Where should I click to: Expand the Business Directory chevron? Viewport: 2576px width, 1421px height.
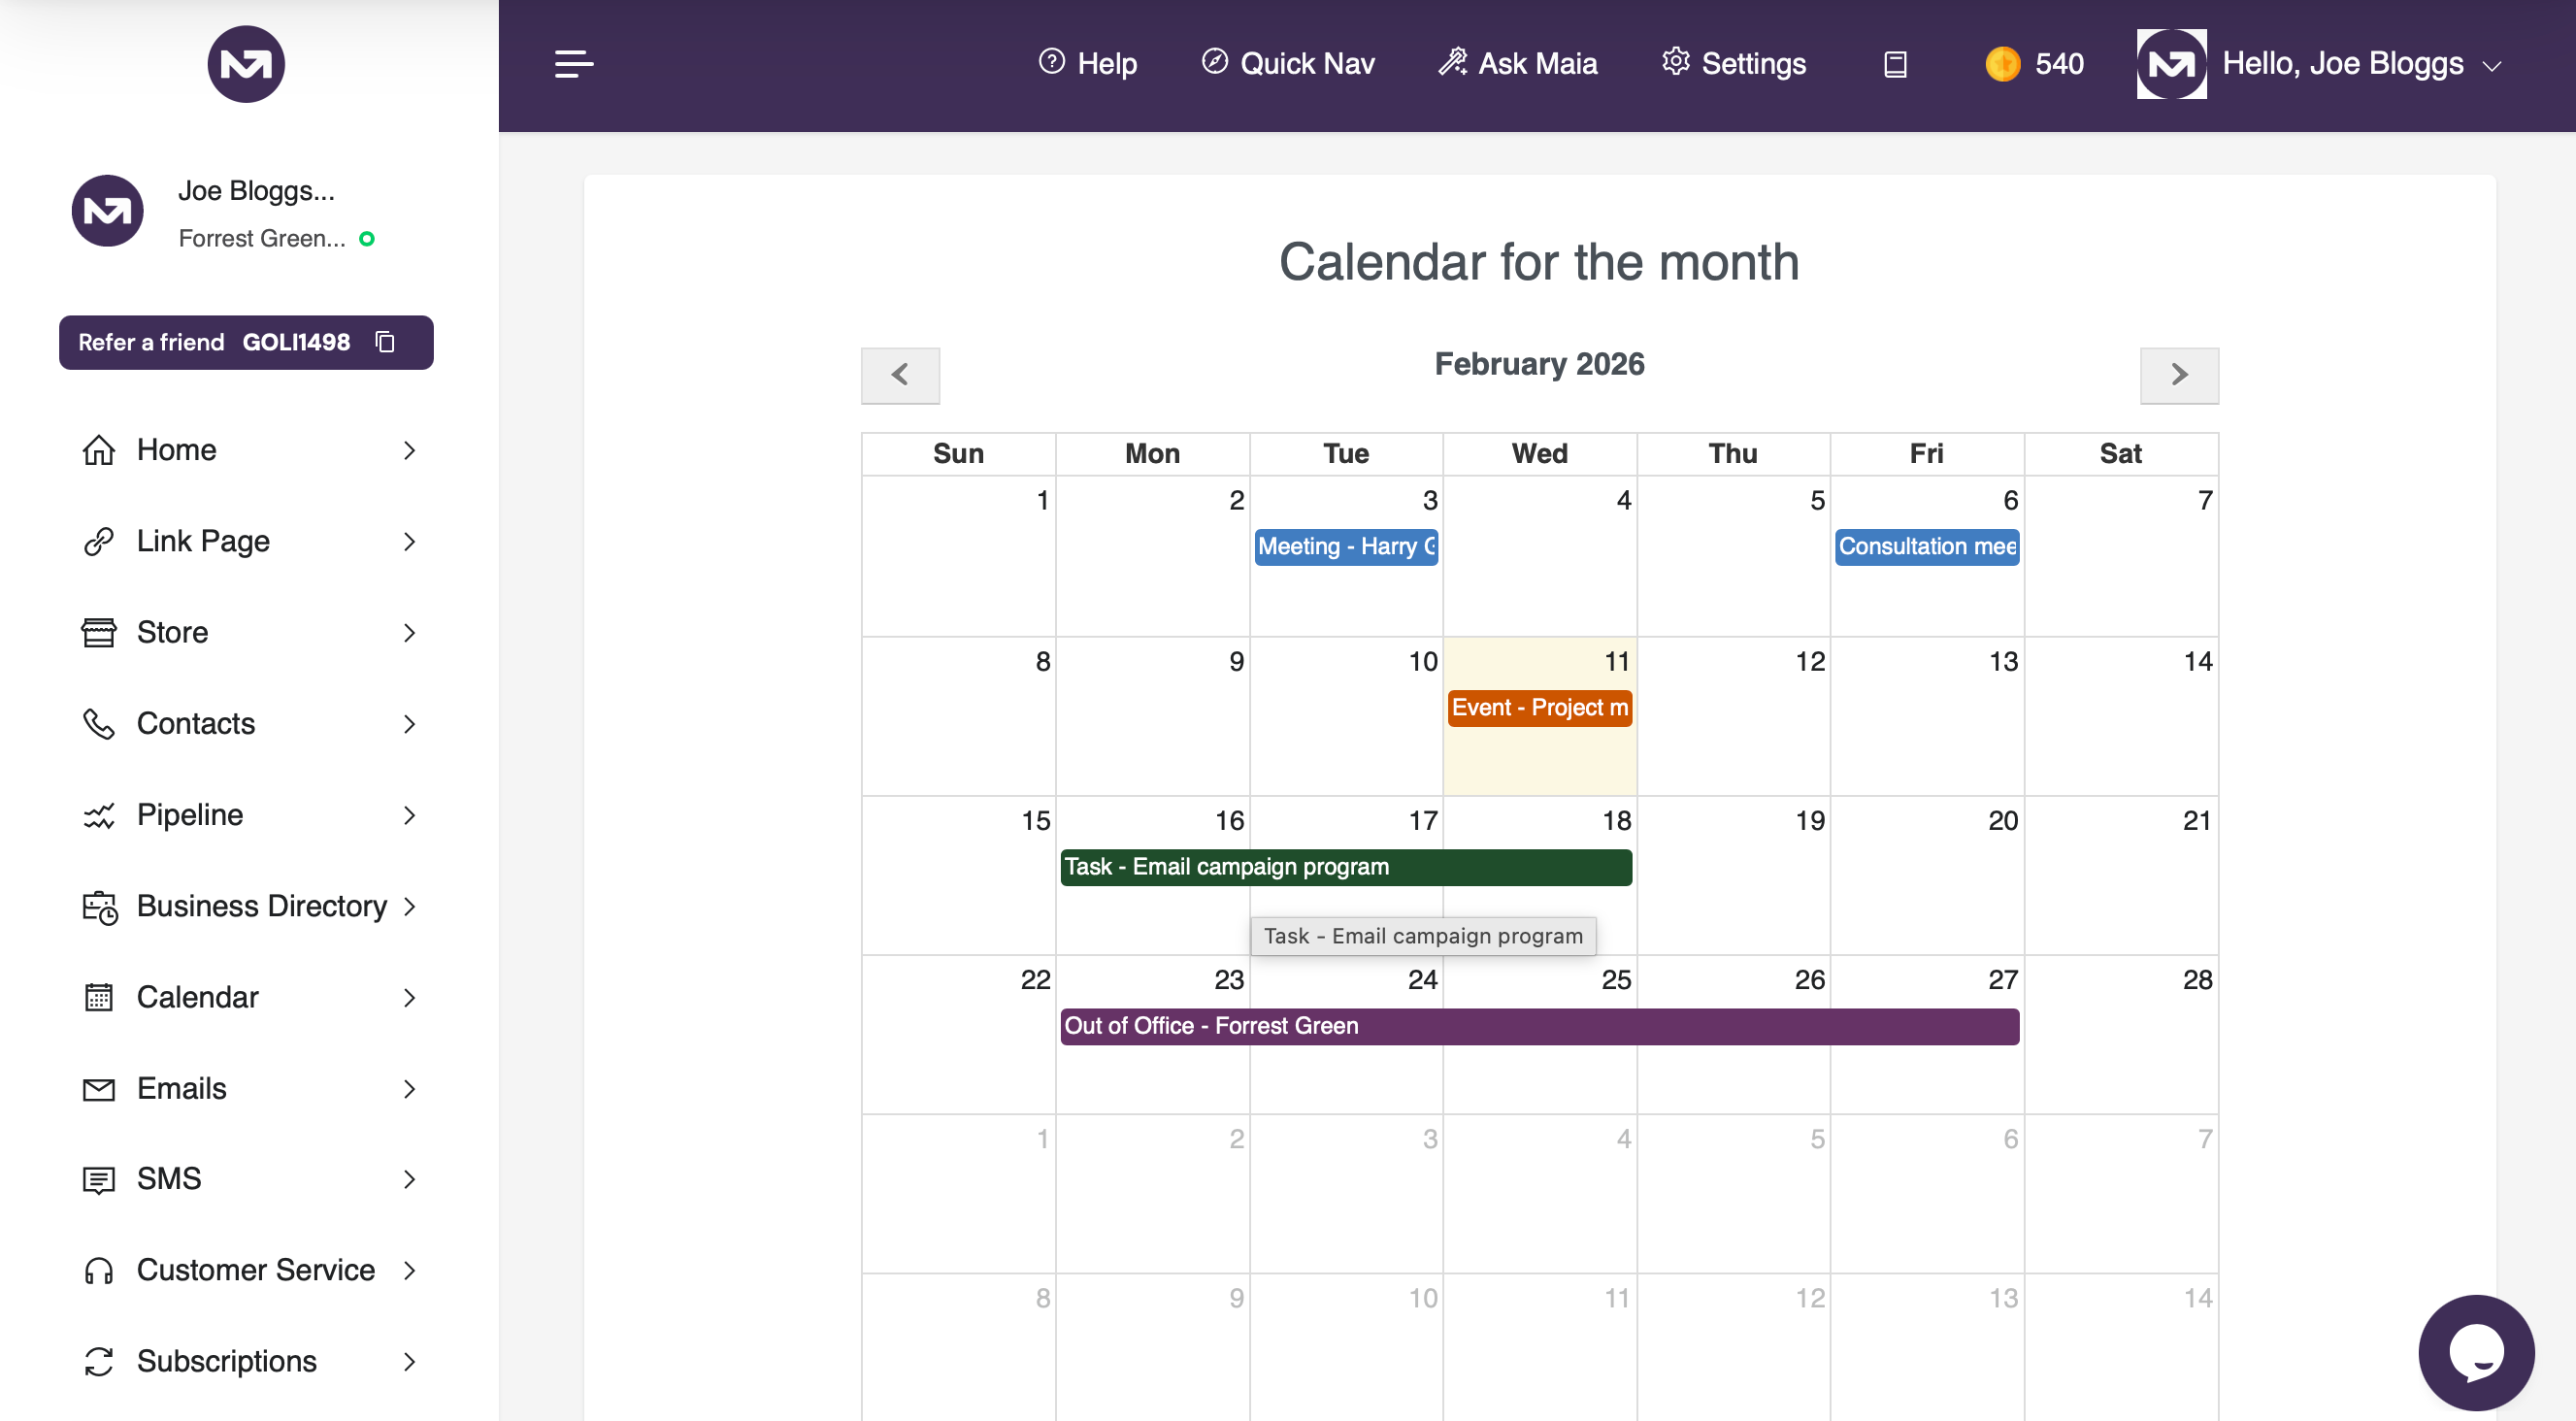tap(409, 906)
